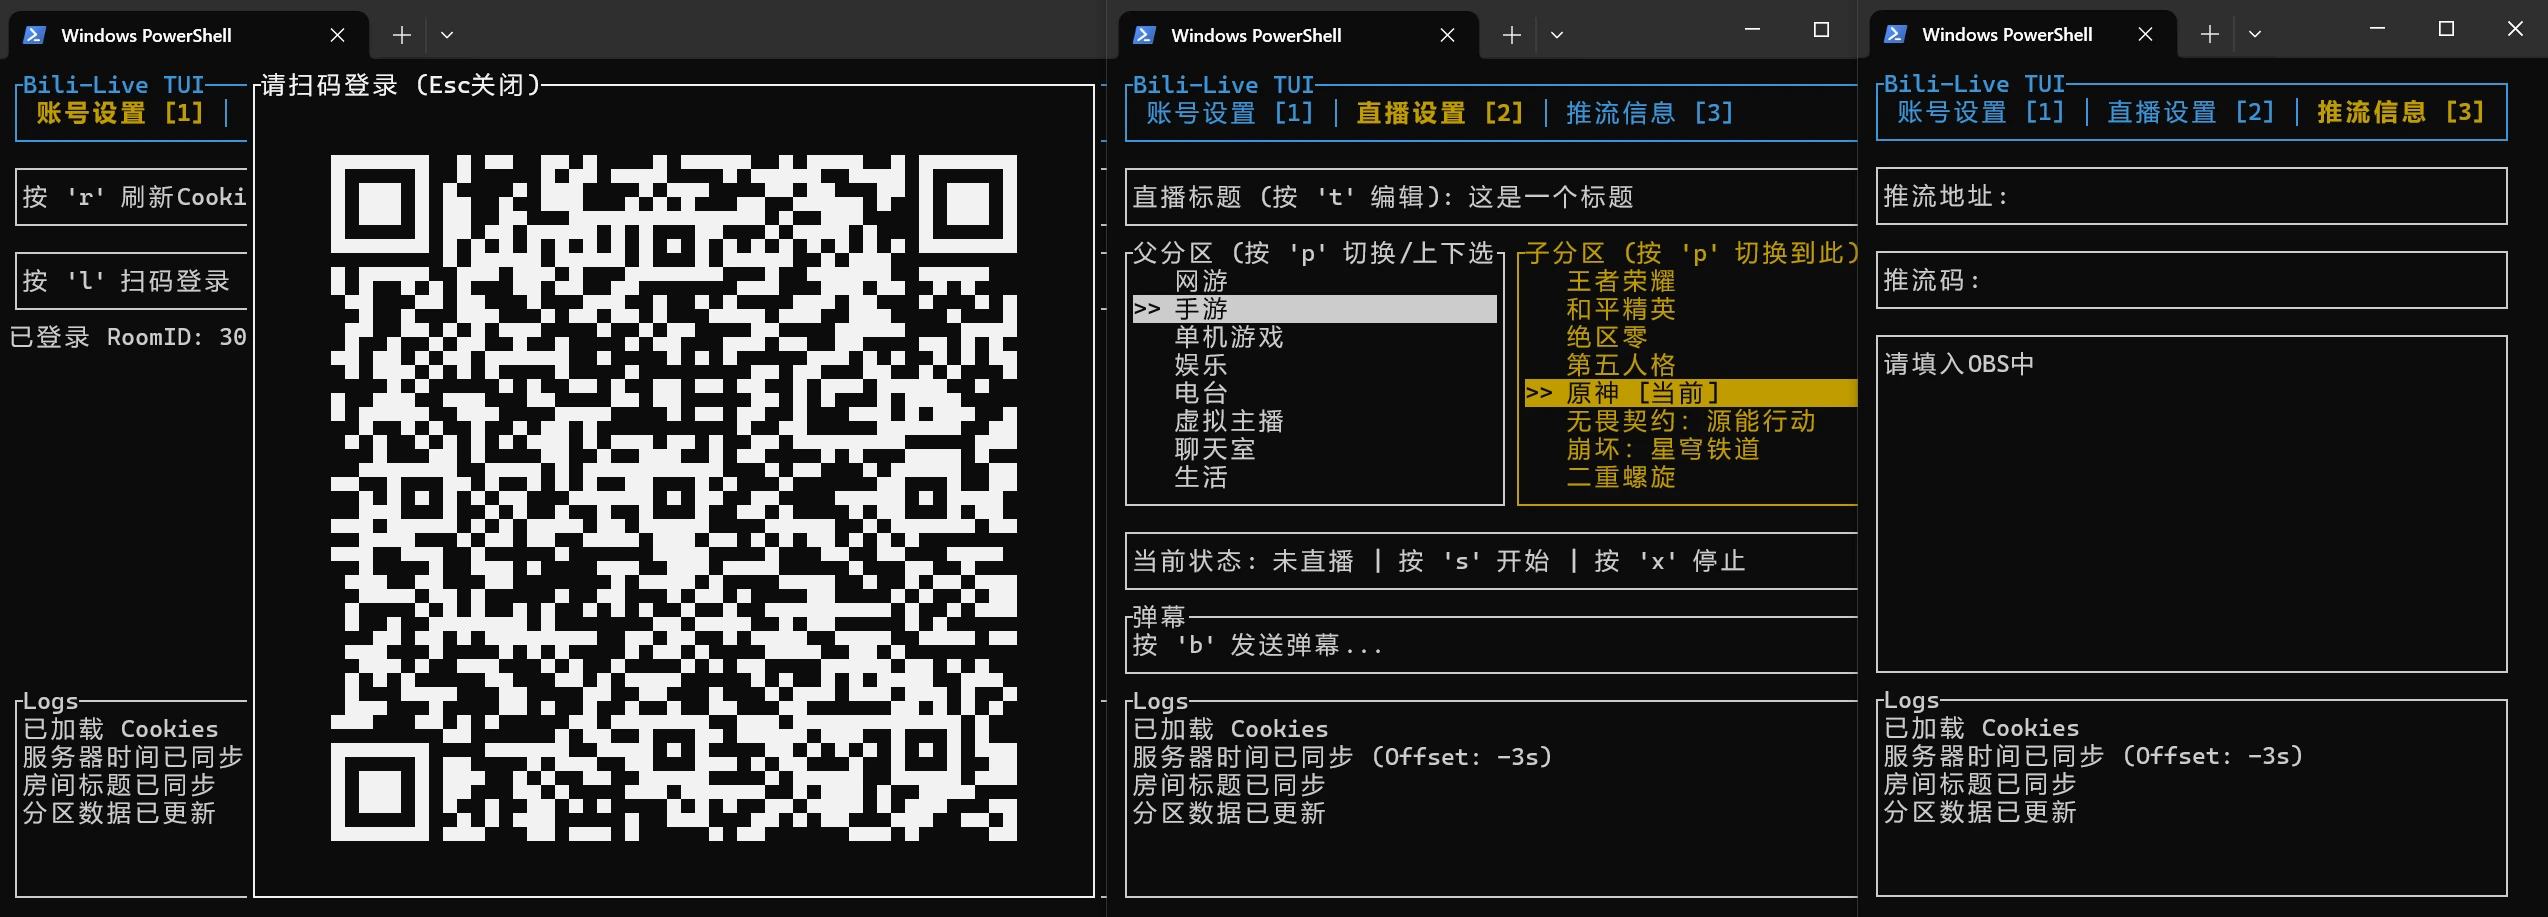The image size is (2548, 917).
Task: Expand the profile dropdown in the first window
Action: click(447, 35)
